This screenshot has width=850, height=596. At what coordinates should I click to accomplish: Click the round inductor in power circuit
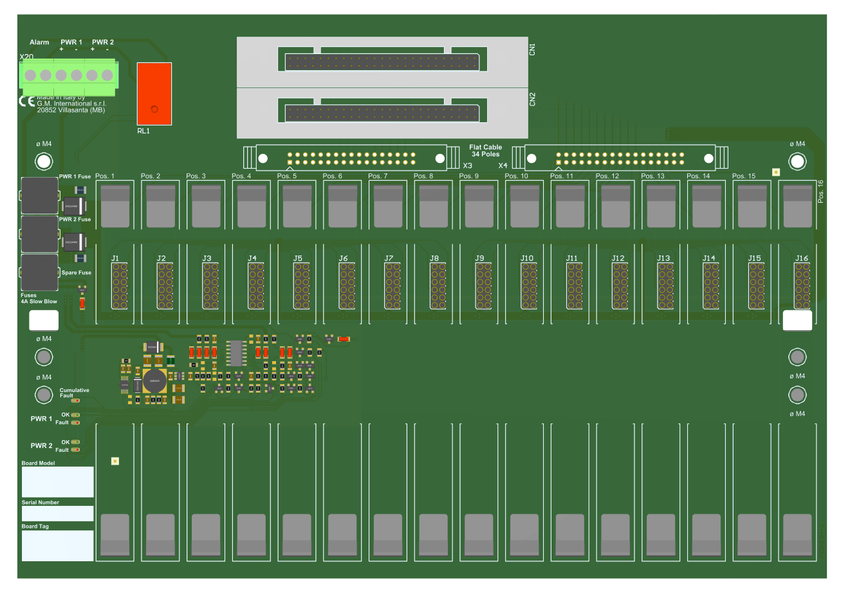155,380
